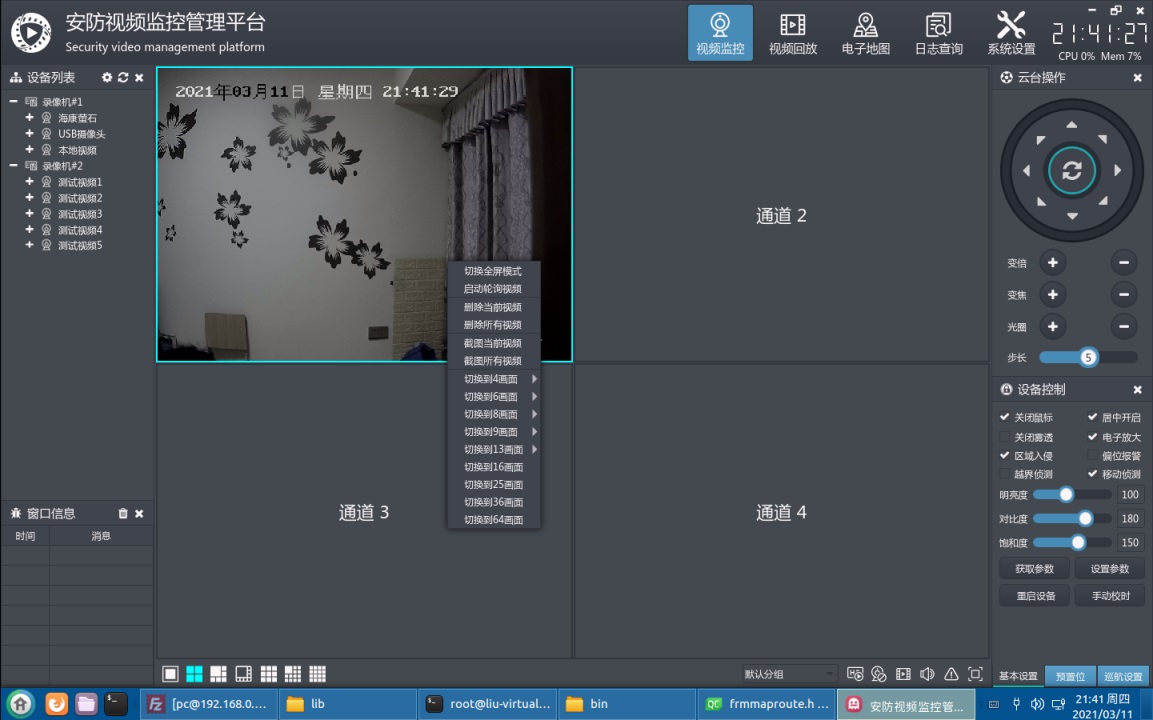Viewport: 1153px width, 720px height.
Task: Click the device list gear settings icon
Action: (x=107, y=78)
